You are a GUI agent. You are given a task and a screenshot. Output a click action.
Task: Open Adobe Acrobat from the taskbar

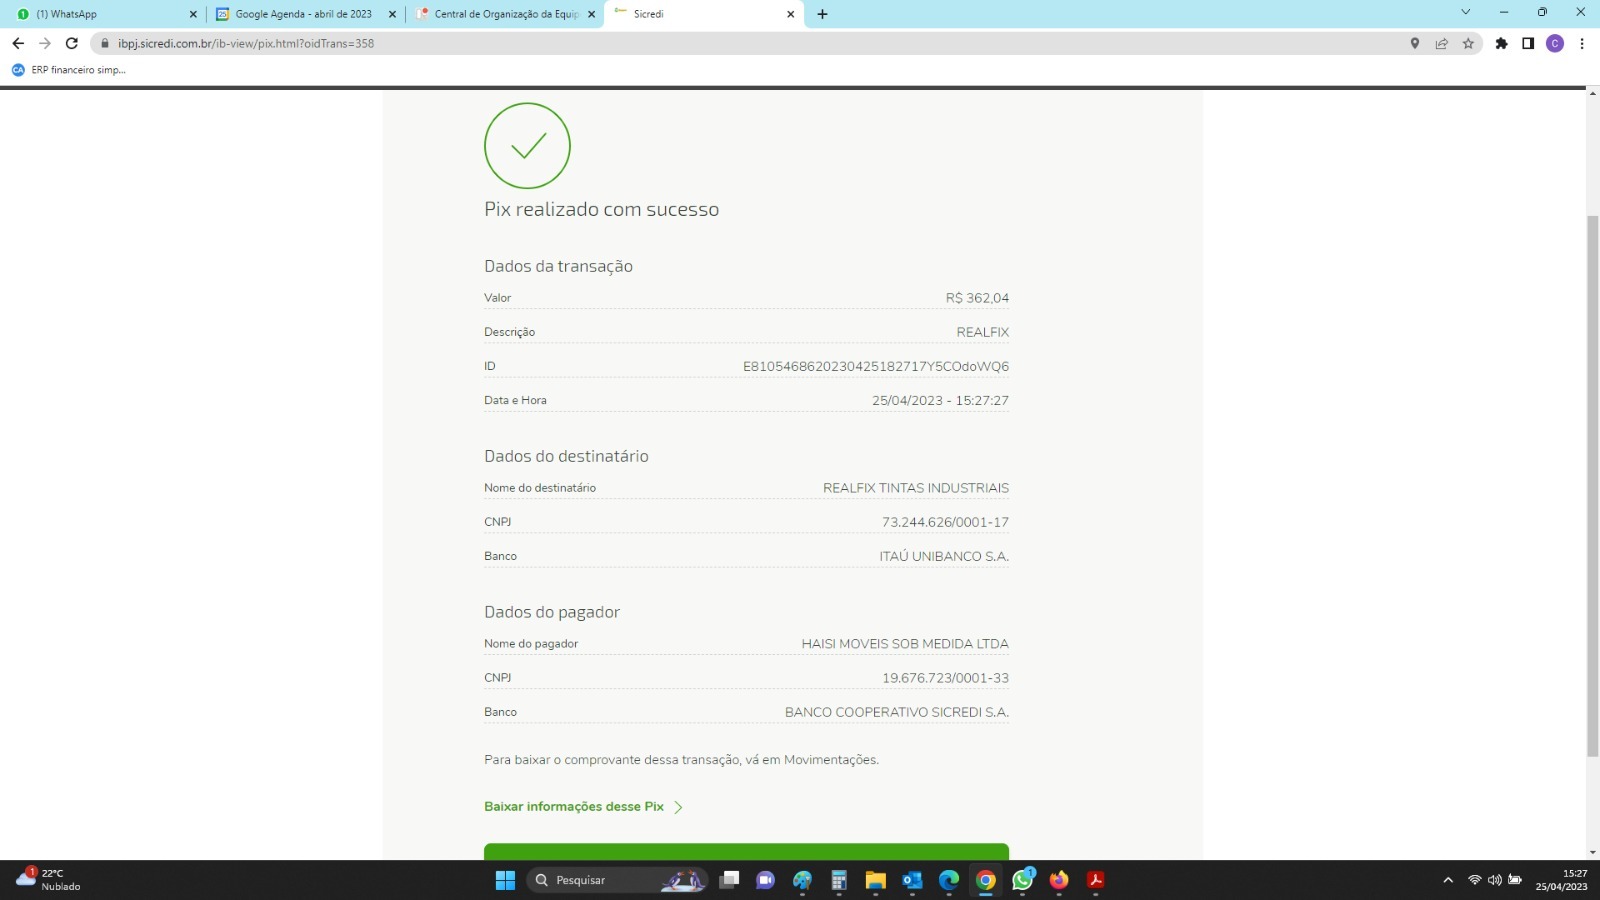click(1095, 880)
